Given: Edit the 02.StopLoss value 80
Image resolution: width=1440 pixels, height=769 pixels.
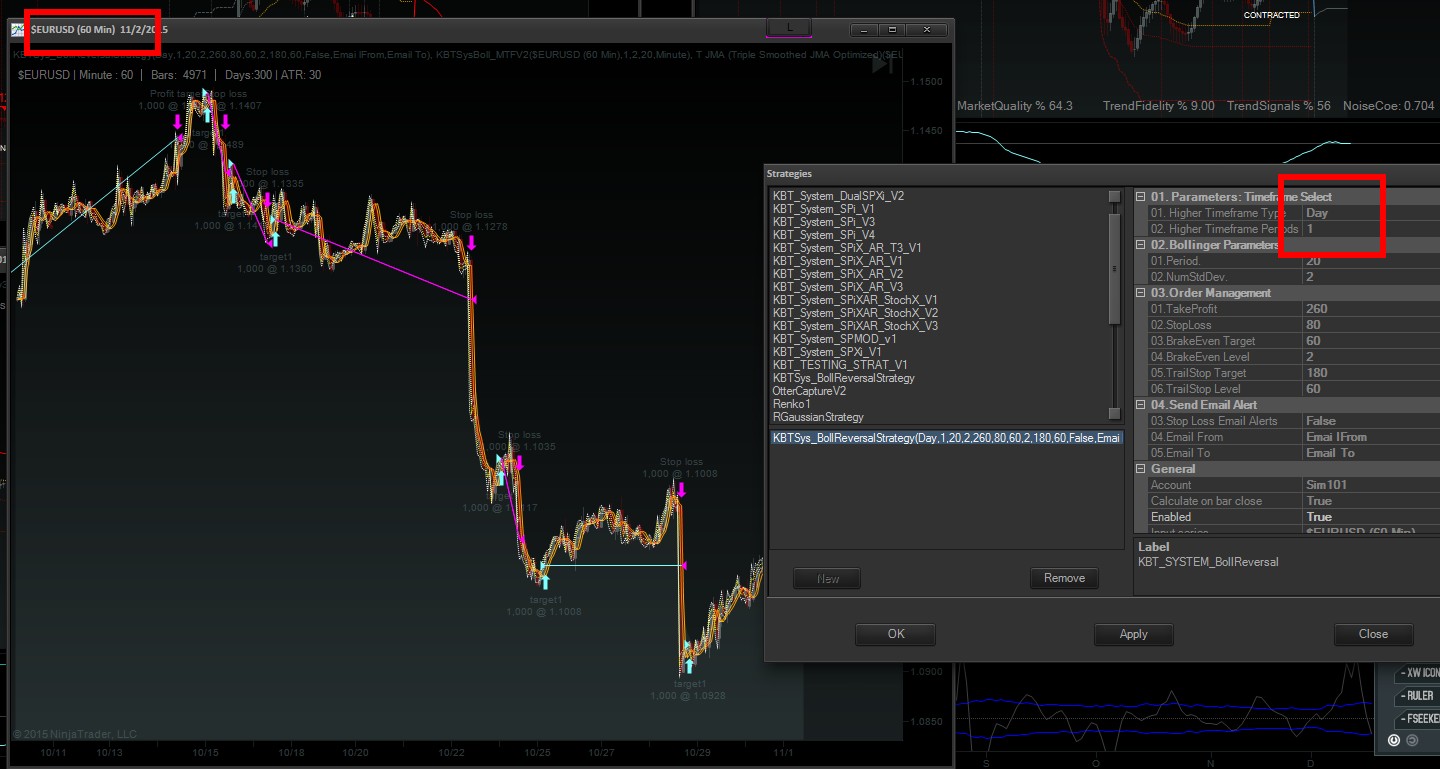Looking at the screenshot, I should coord(1370,325).
